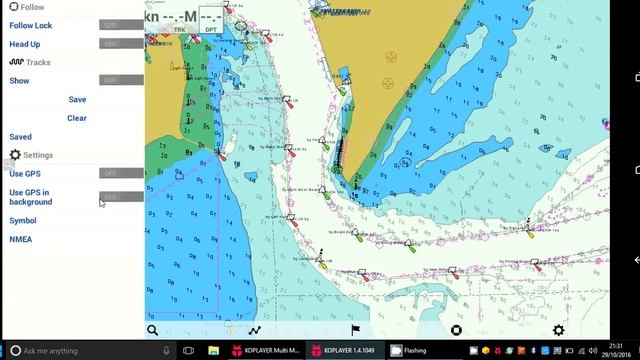The width and height of the screenshot is (640, 360).
Task: Open the Saved tracks list
Action: [x=20, y=137]
